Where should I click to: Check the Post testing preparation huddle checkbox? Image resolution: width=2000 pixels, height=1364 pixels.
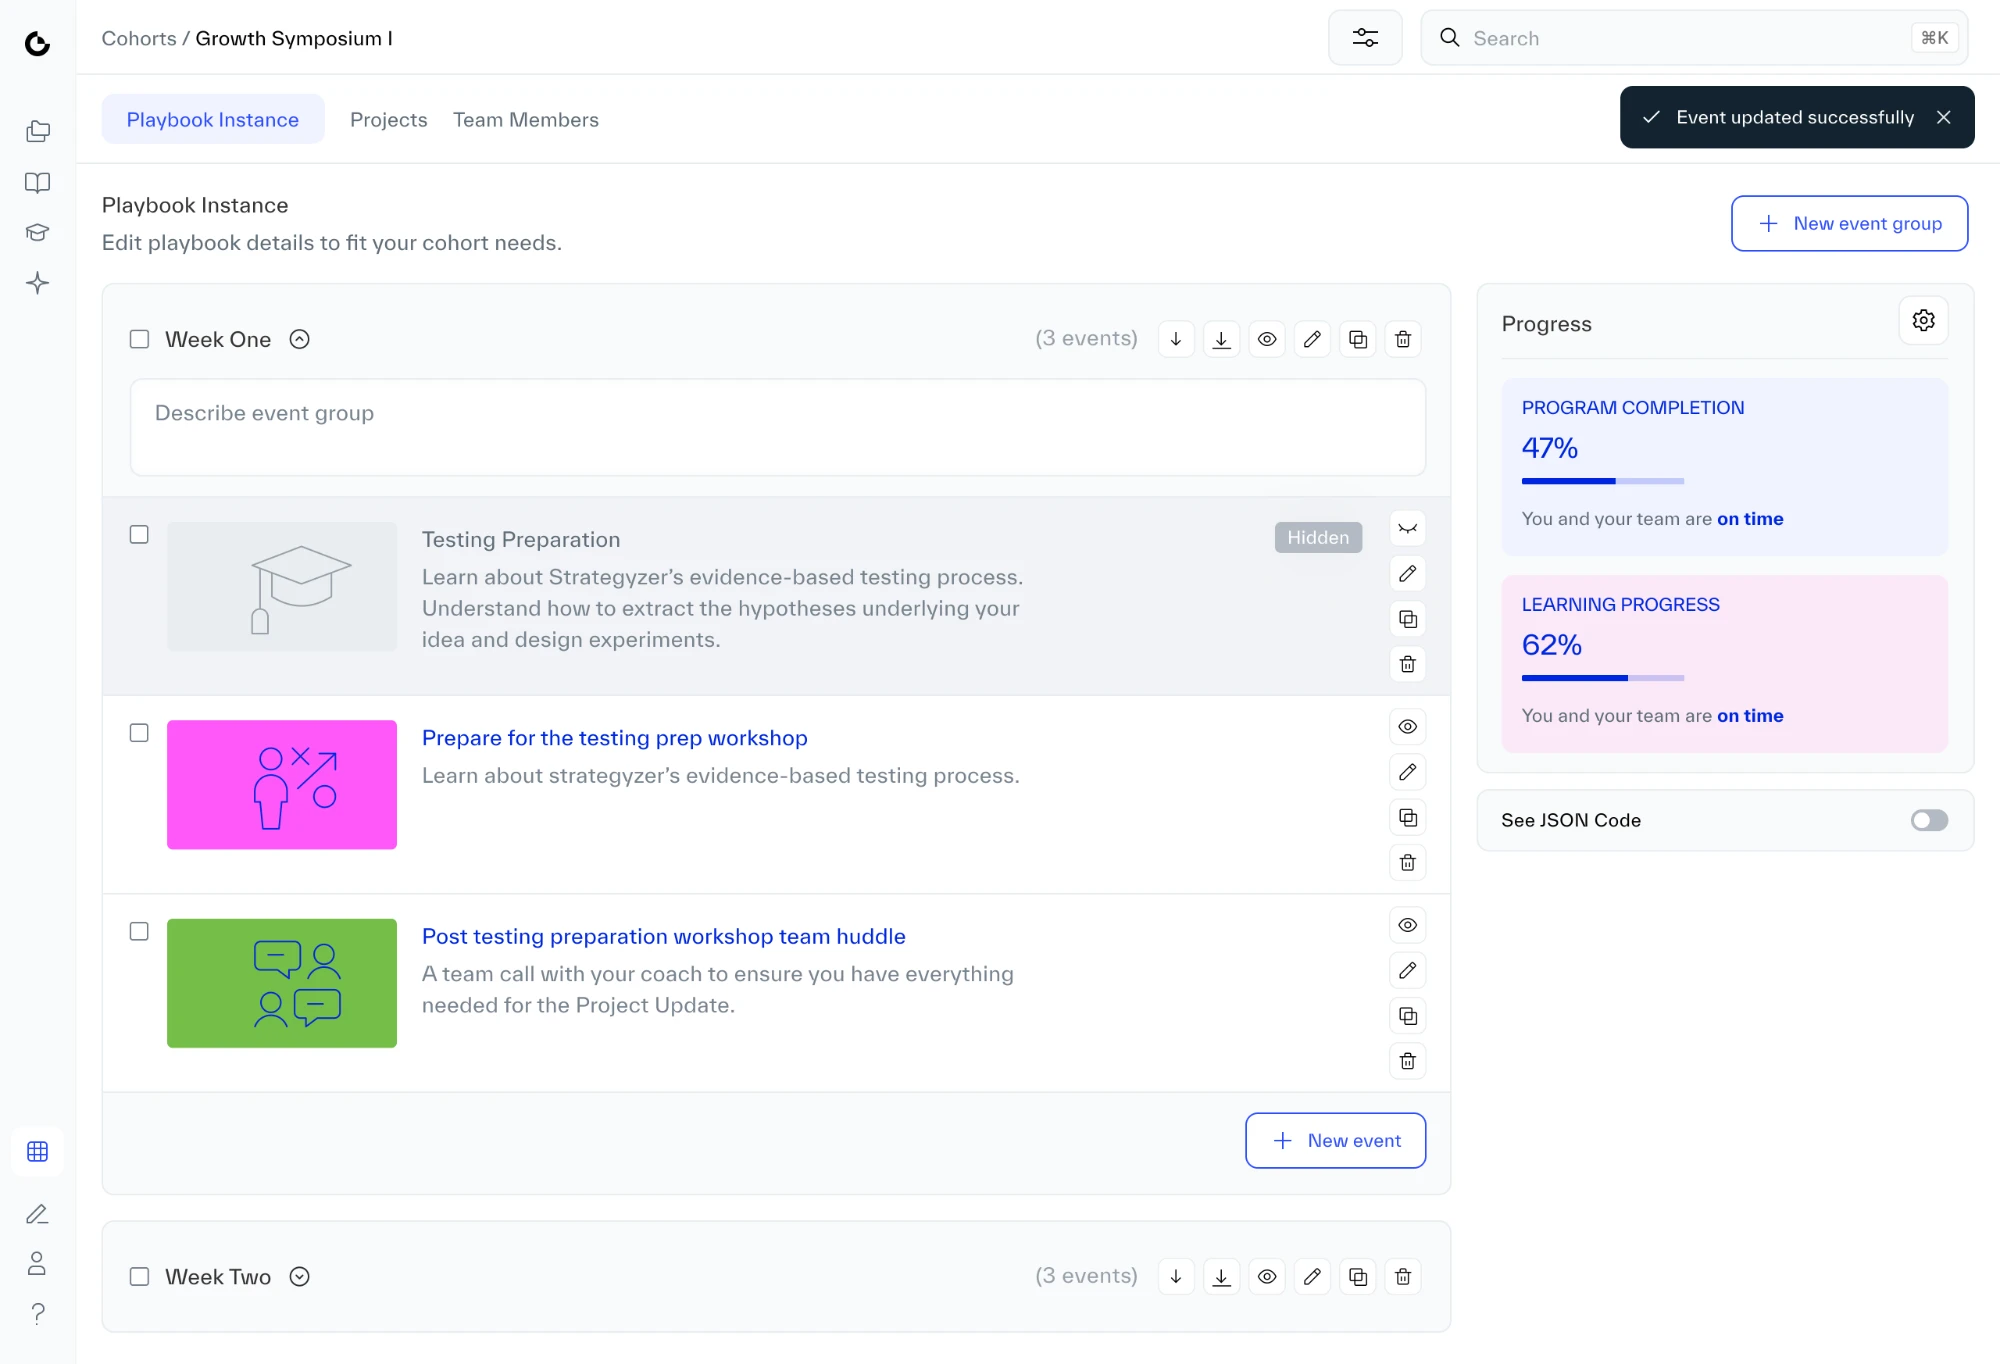click(140, 932)
